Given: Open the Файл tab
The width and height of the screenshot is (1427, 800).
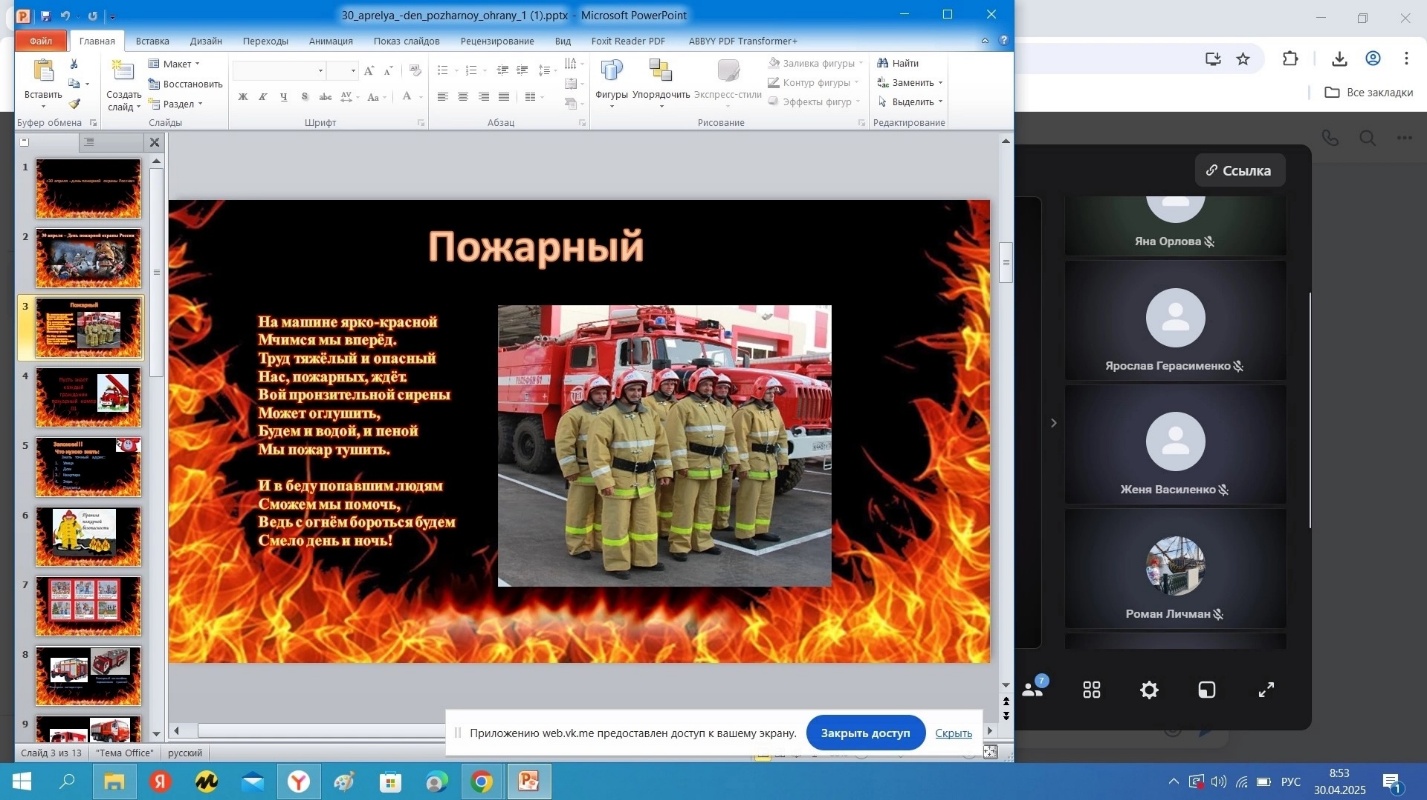Looking at the screenshot, I should point(41,41).
